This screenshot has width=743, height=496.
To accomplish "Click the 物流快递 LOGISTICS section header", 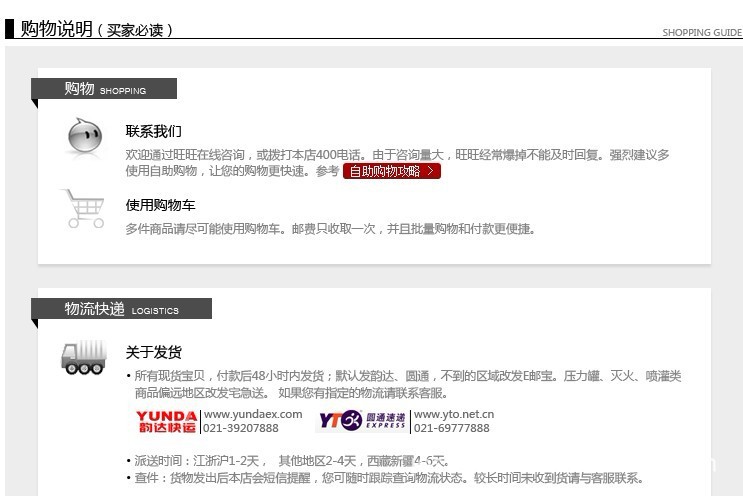I will [x=121, y=309].
